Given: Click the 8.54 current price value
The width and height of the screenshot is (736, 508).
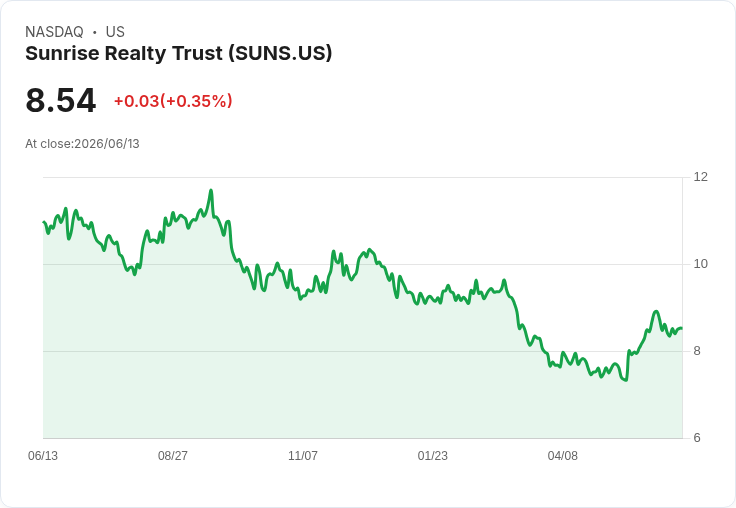Looking at the screenshot, I should tap(61, 100).
